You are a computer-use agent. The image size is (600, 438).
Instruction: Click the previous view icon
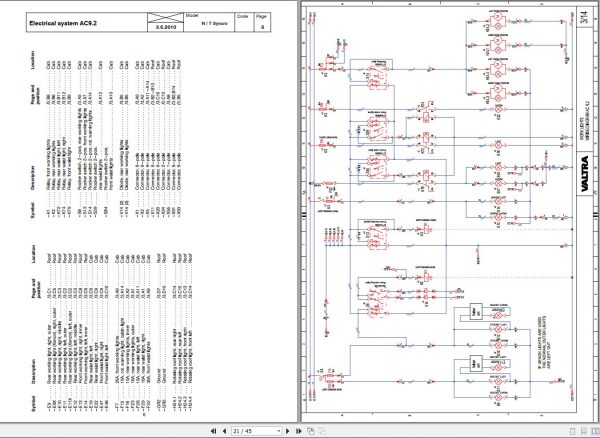pos(311,431)
